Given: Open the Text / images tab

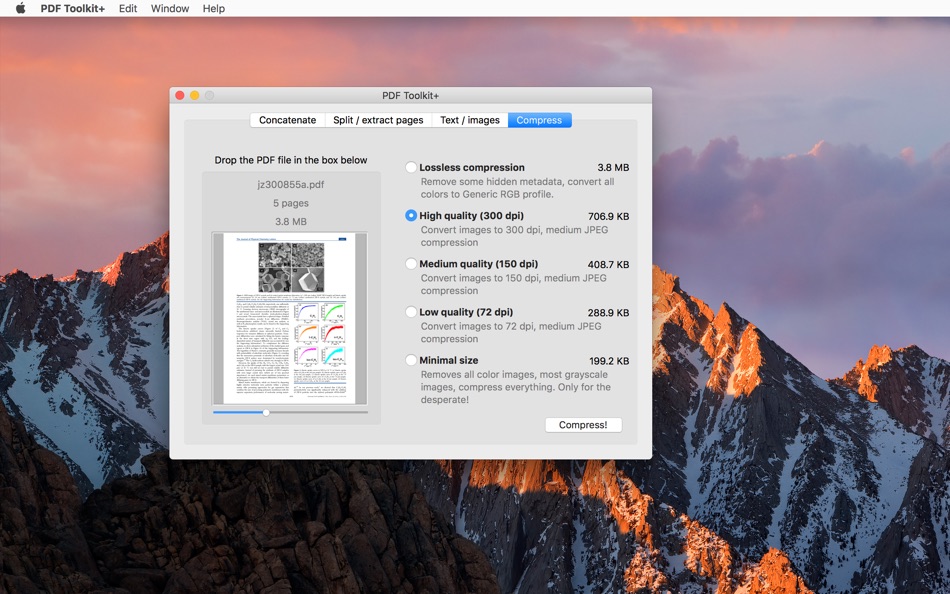Looking at the screenshot, I should pyautogui.click(x=470, y=120).
